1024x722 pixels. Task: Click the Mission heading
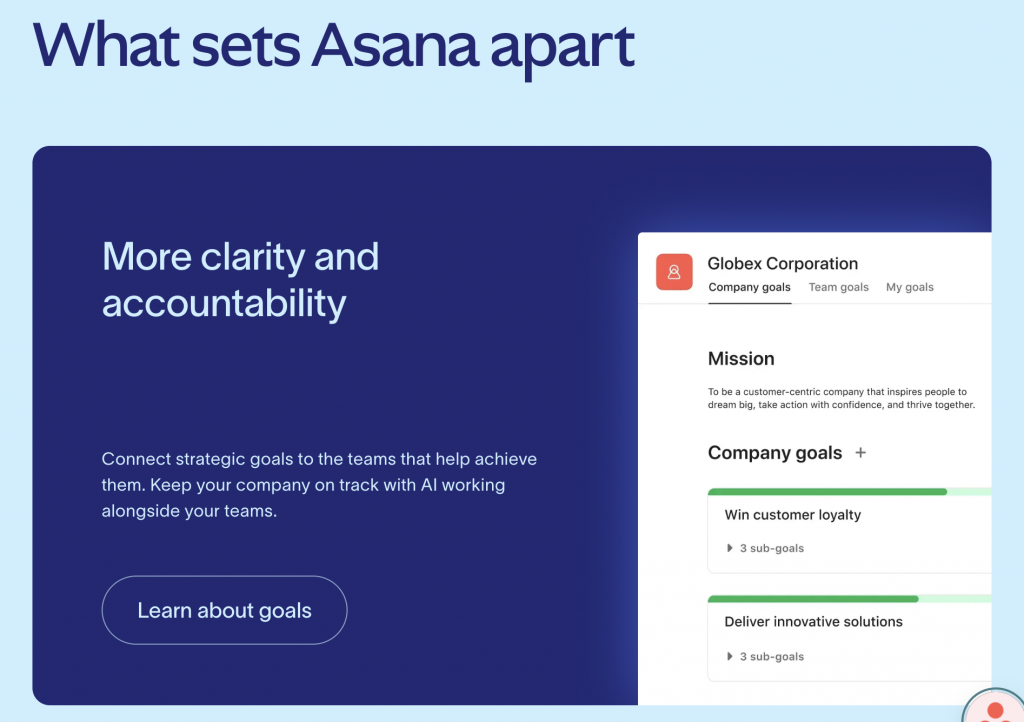point(741,358)
